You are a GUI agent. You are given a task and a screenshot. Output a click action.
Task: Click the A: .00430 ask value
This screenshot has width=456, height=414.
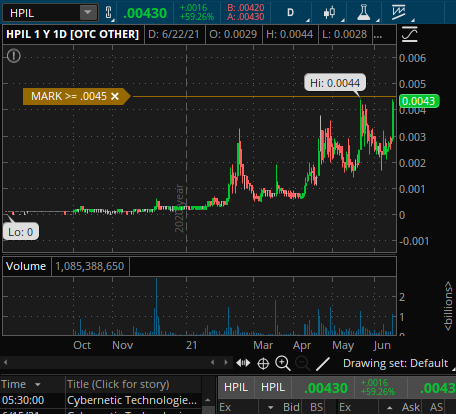246,17
